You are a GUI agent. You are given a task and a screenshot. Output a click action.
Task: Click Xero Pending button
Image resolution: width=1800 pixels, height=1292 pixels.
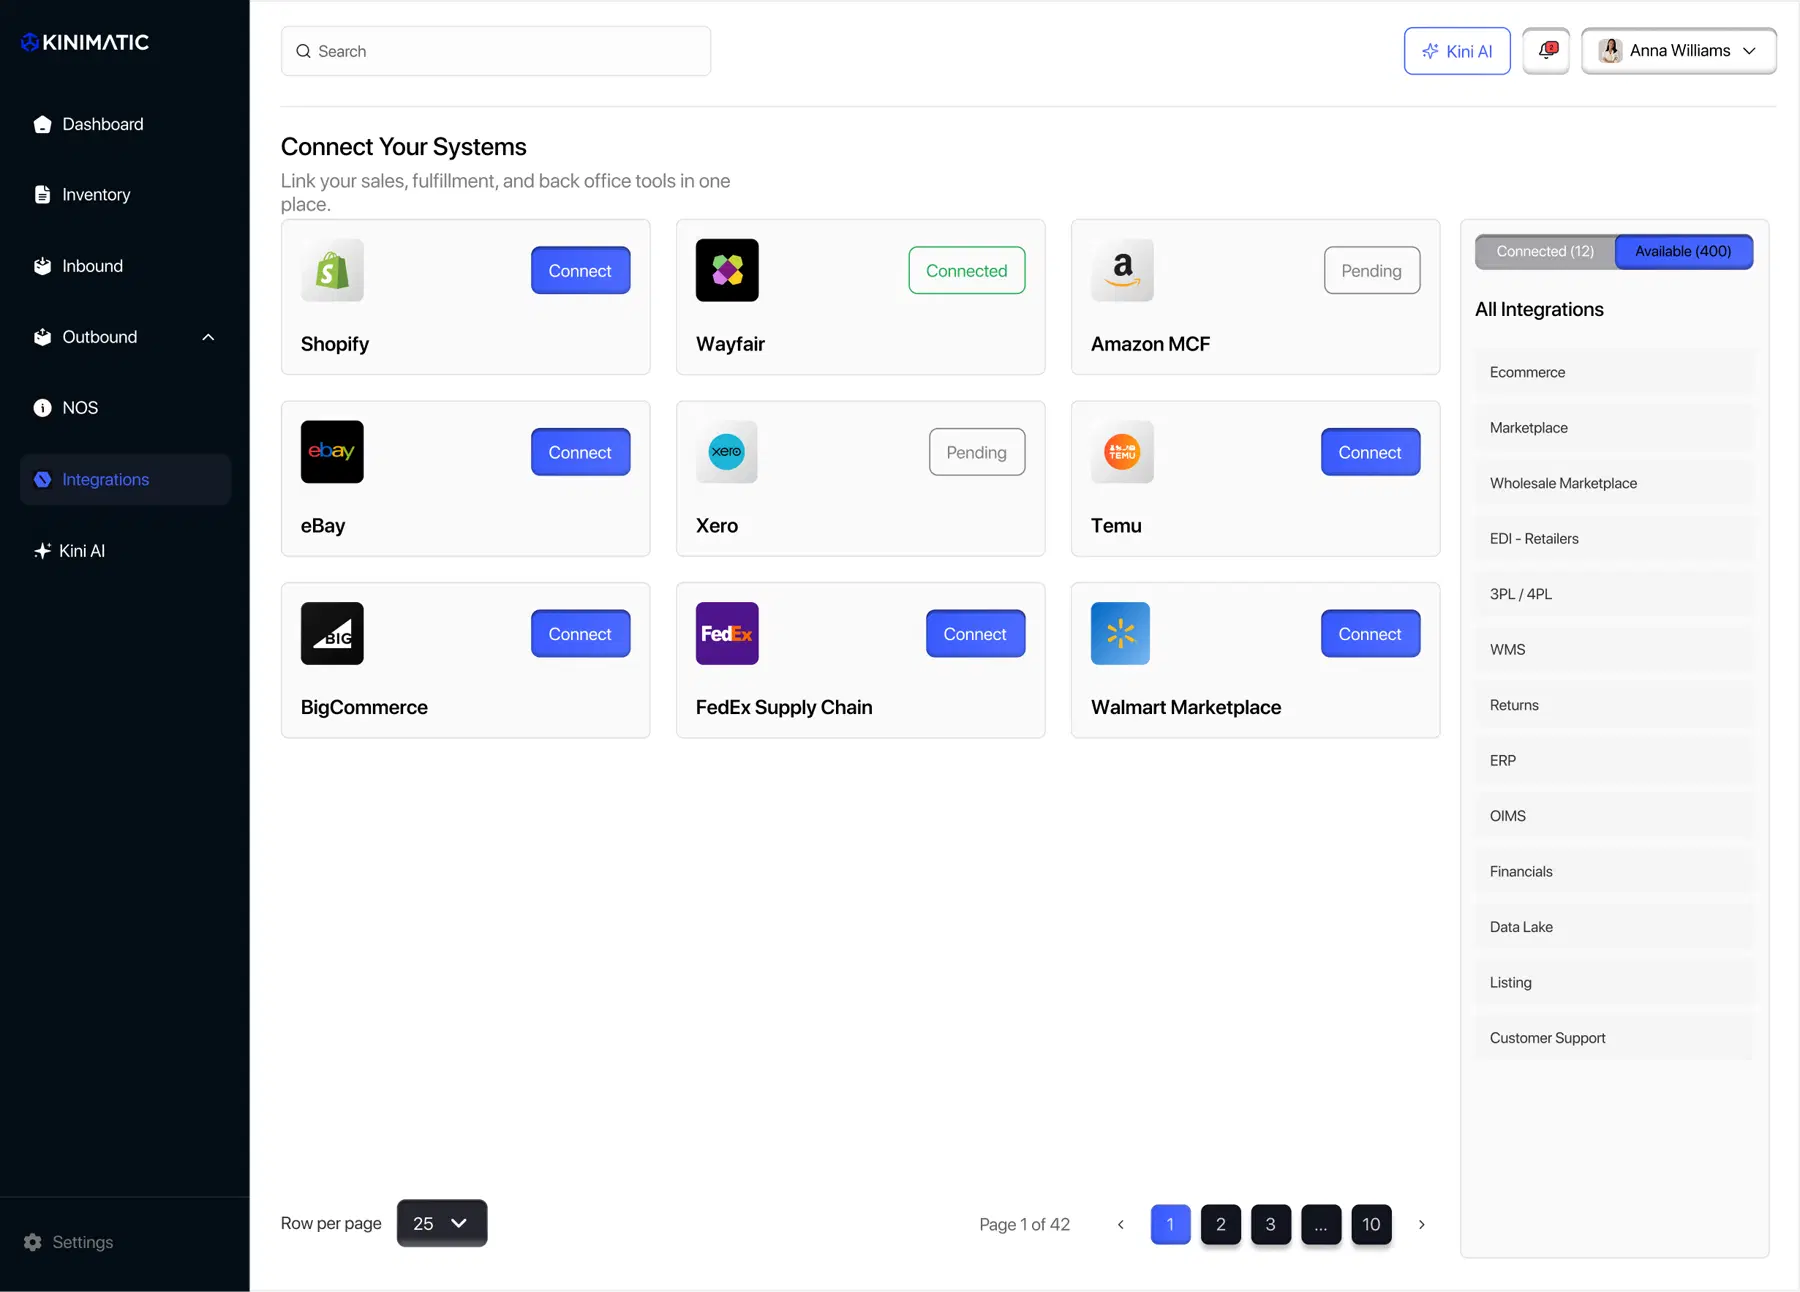(x=977, y=452)
